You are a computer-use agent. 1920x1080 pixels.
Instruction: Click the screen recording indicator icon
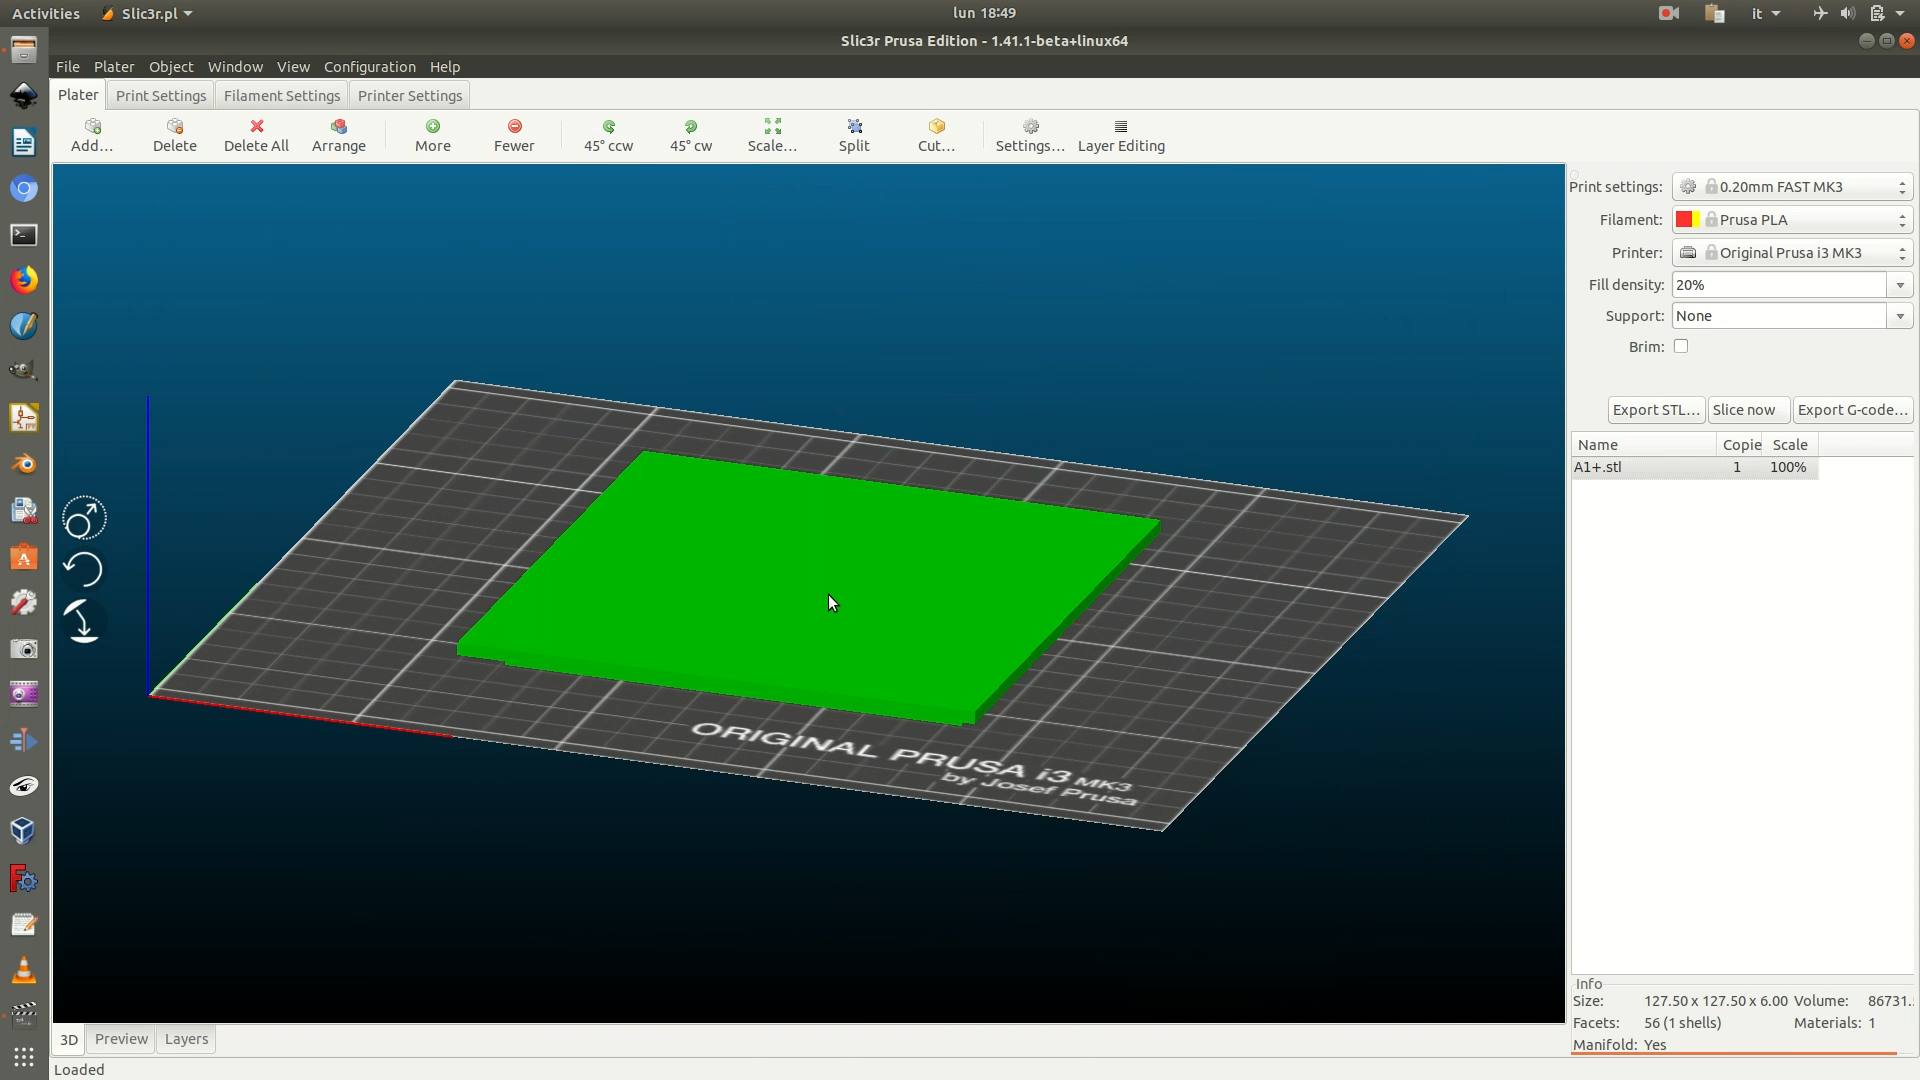(x=1668, y=13)
